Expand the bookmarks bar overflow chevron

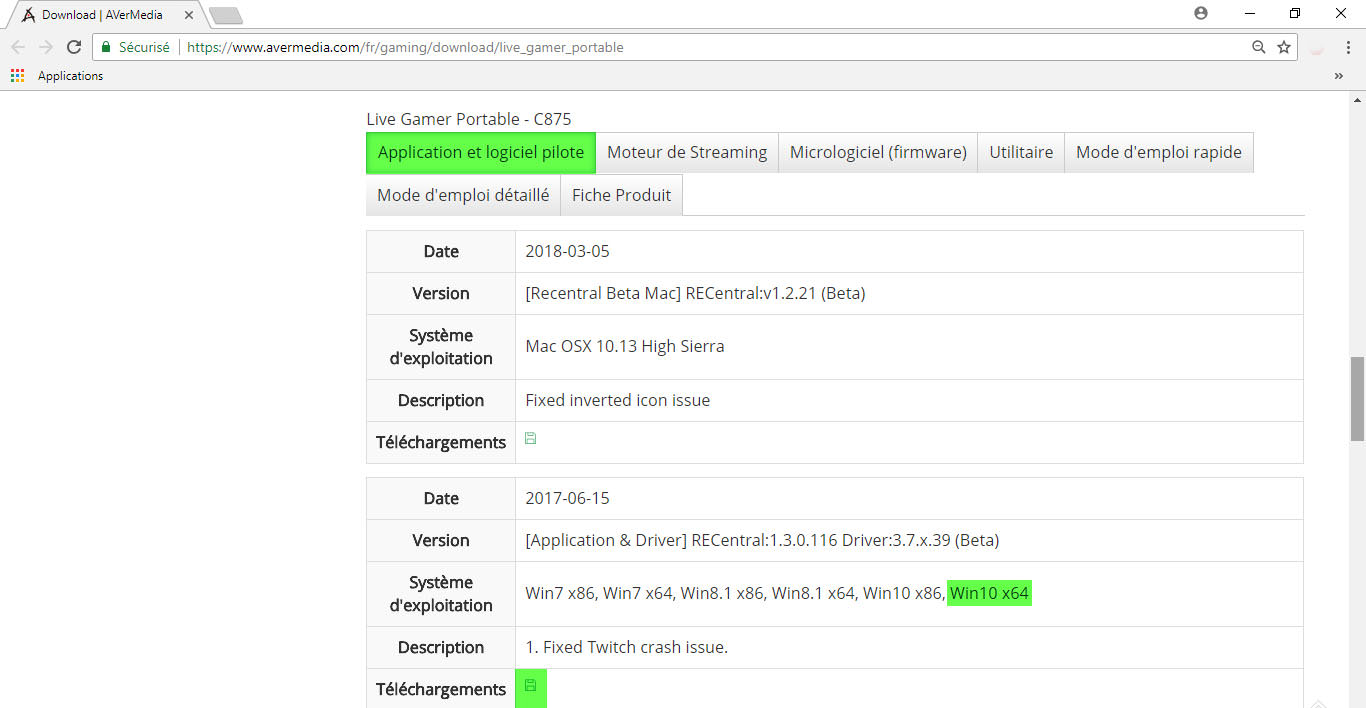point(1338,76)
